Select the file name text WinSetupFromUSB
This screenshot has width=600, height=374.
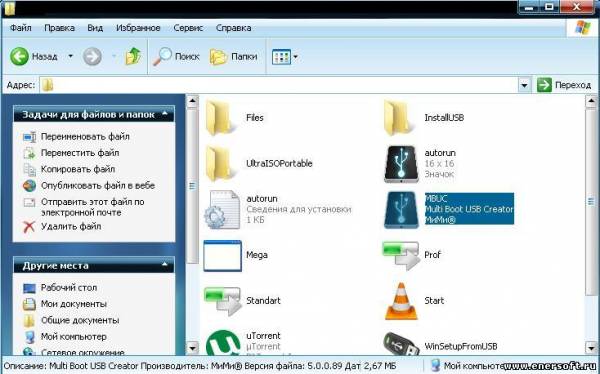pos(461,347)
